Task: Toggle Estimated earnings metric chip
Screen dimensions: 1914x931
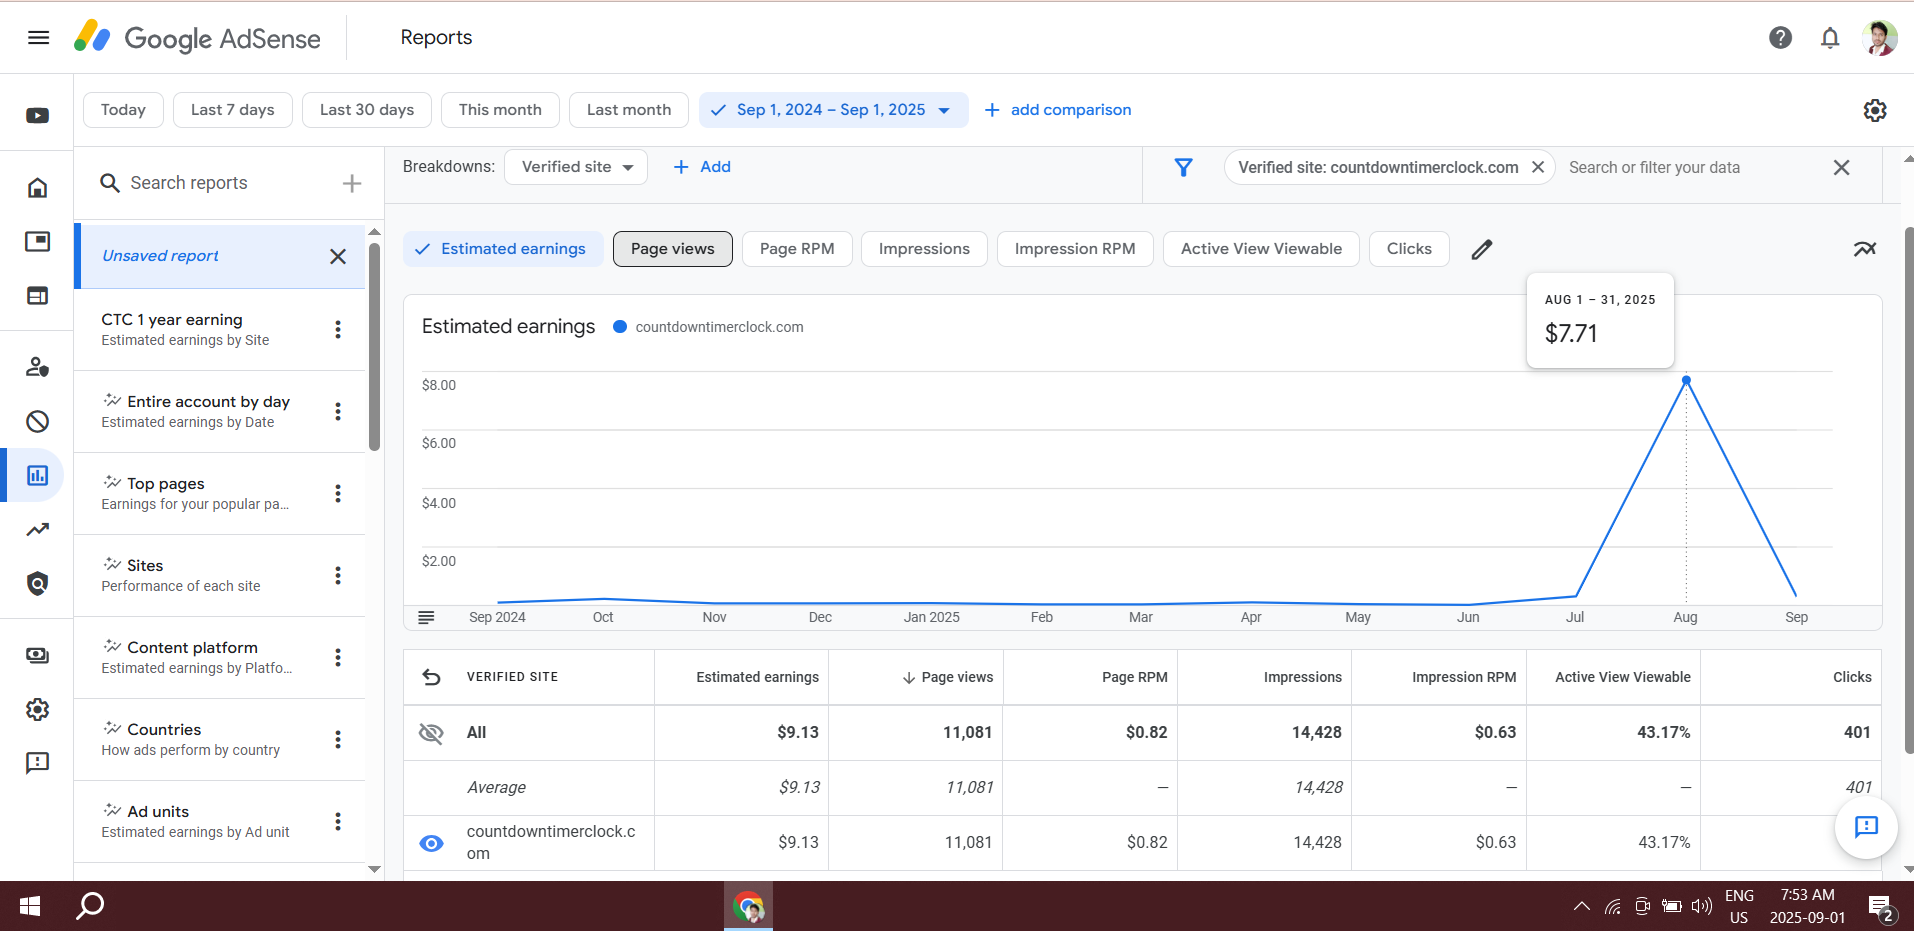Action: click(503, 249)
